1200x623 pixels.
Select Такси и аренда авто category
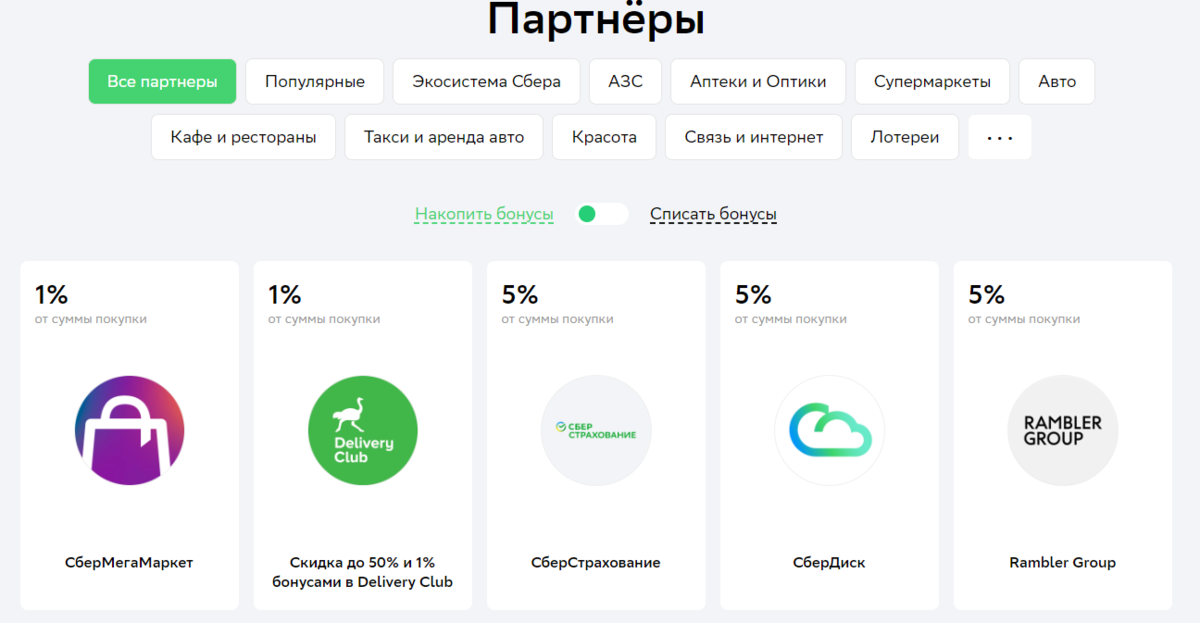pyautogui.click(x=444, y=137)
